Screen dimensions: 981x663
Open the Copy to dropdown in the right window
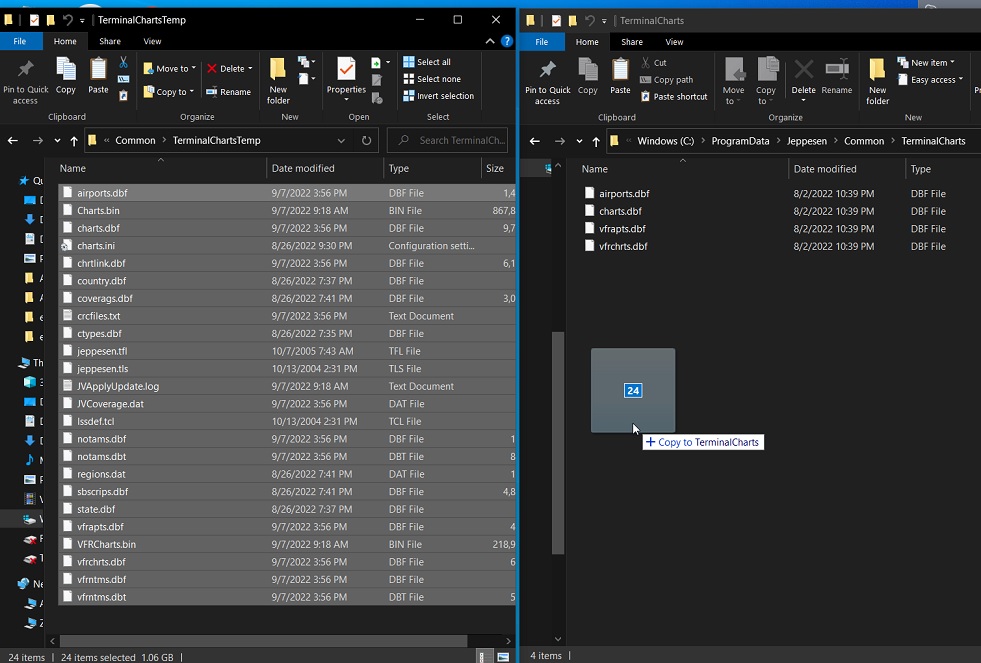point(767,85)
